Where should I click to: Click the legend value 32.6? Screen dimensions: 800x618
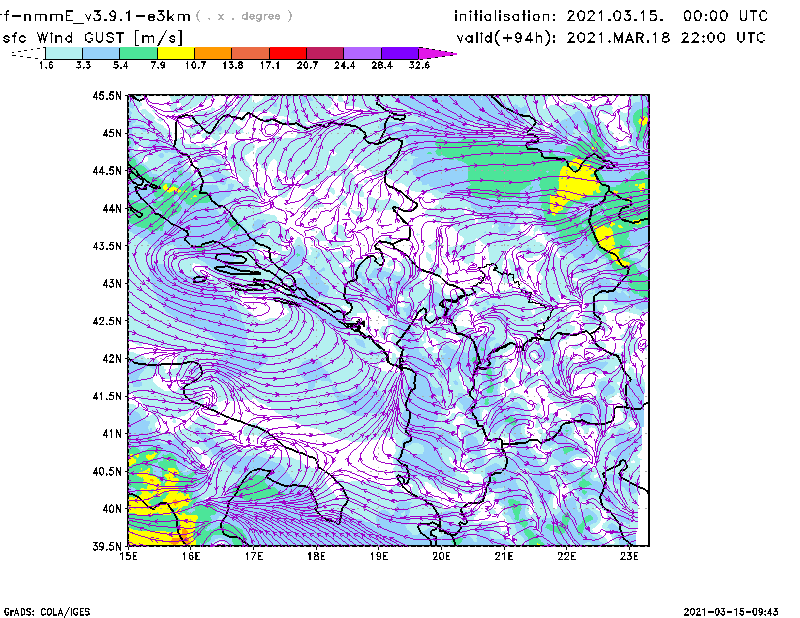[x=419, y=65]
